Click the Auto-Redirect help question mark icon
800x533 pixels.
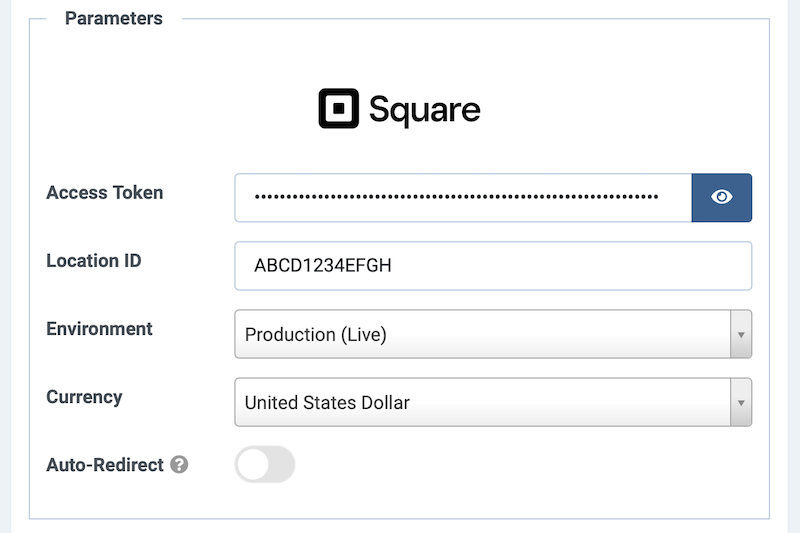click(x=179, y=465)
